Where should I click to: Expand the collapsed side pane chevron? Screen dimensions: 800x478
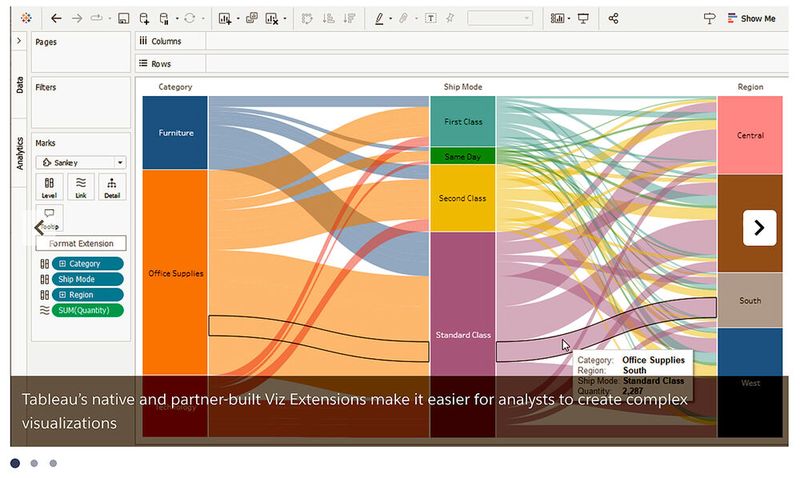[x=19, y=41]
